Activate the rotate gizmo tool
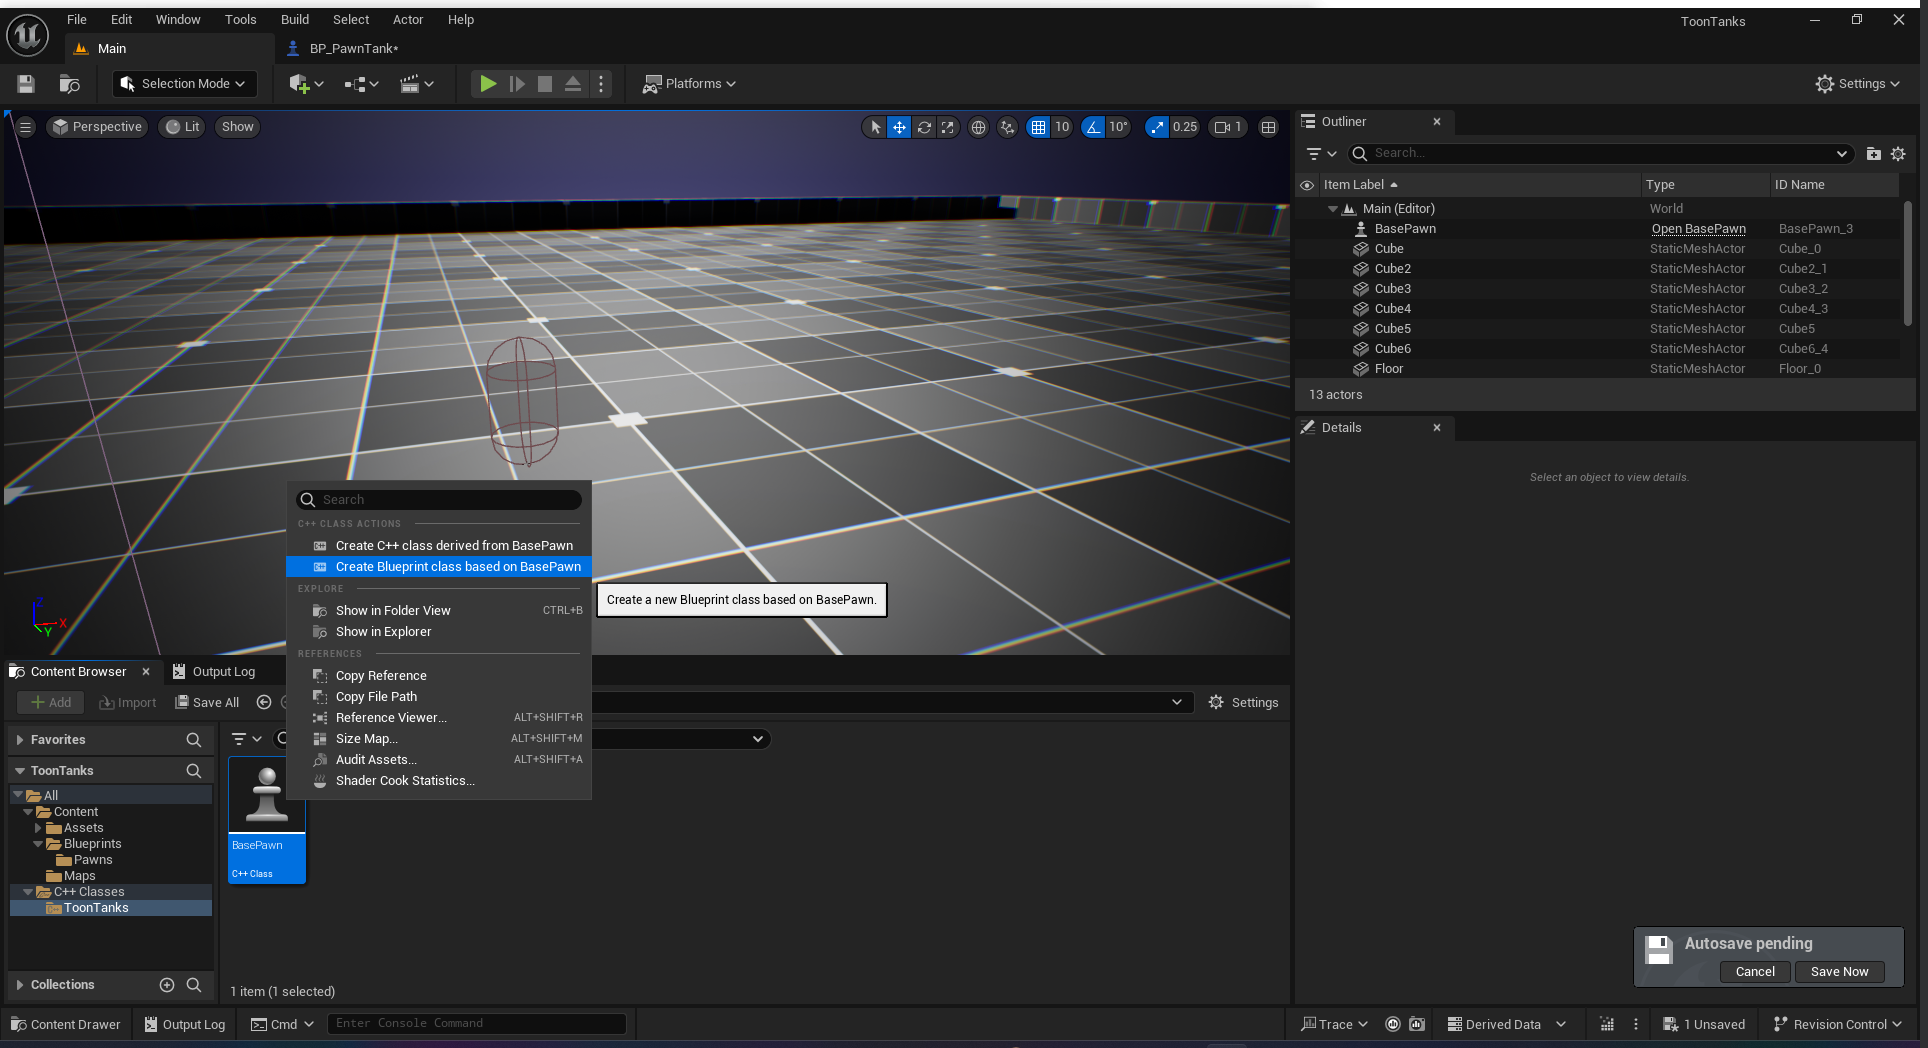 (924, 127)
